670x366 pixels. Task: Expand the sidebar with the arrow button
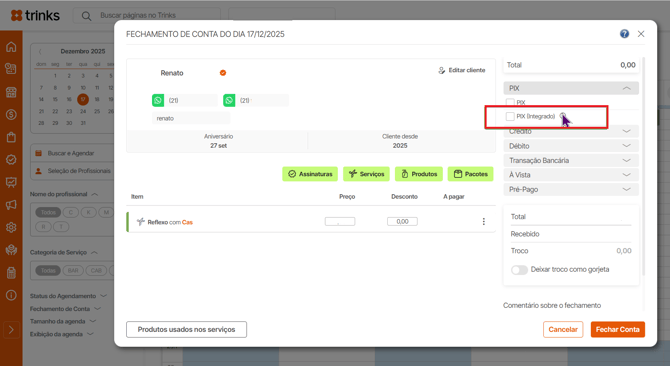coord(11,330)
